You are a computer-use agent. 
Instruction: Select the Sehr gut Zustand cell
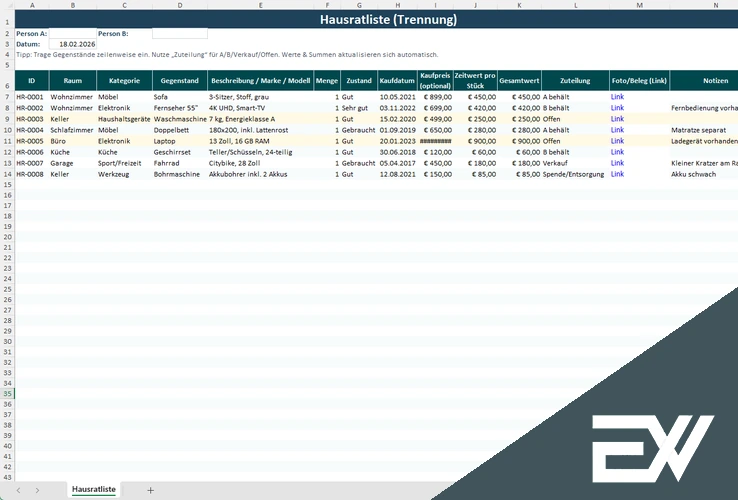(x=359, y=108)
